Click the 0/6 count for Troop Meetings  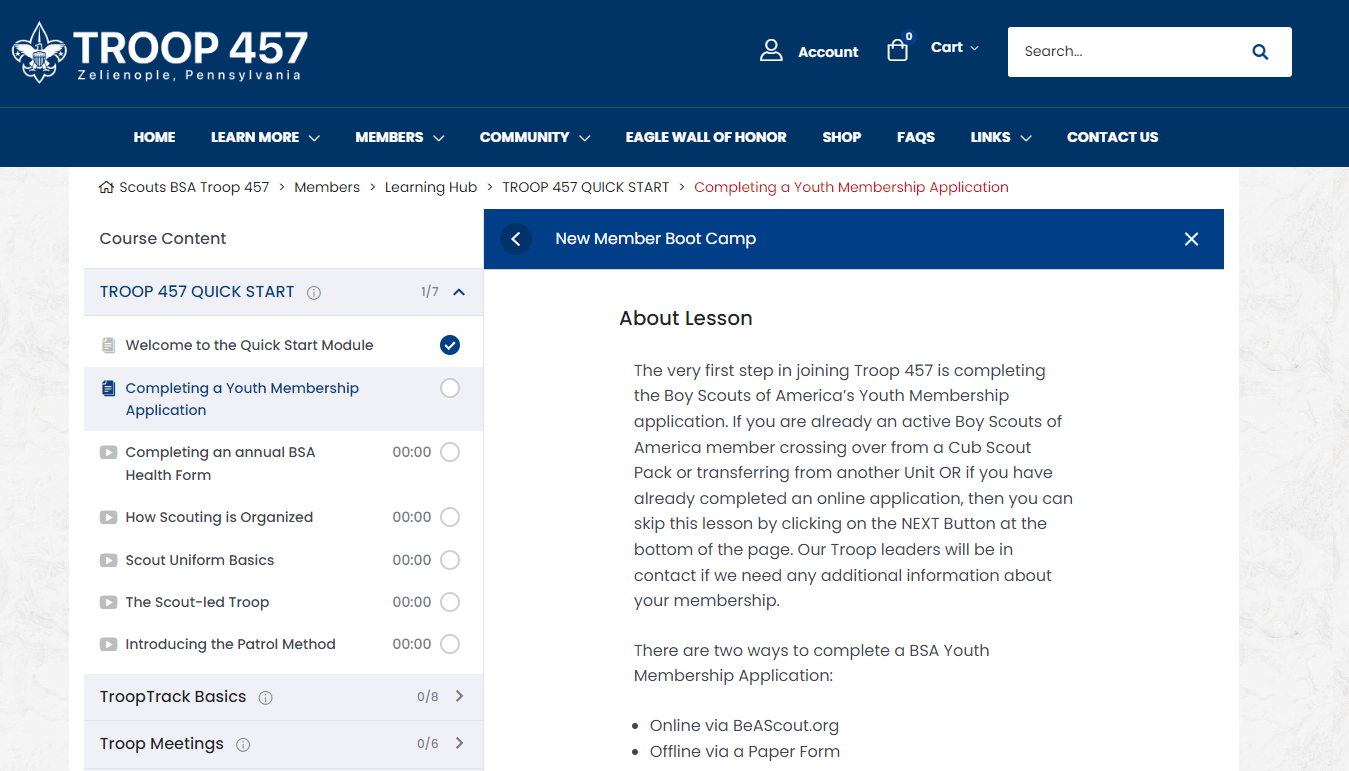tap(428, 744)
